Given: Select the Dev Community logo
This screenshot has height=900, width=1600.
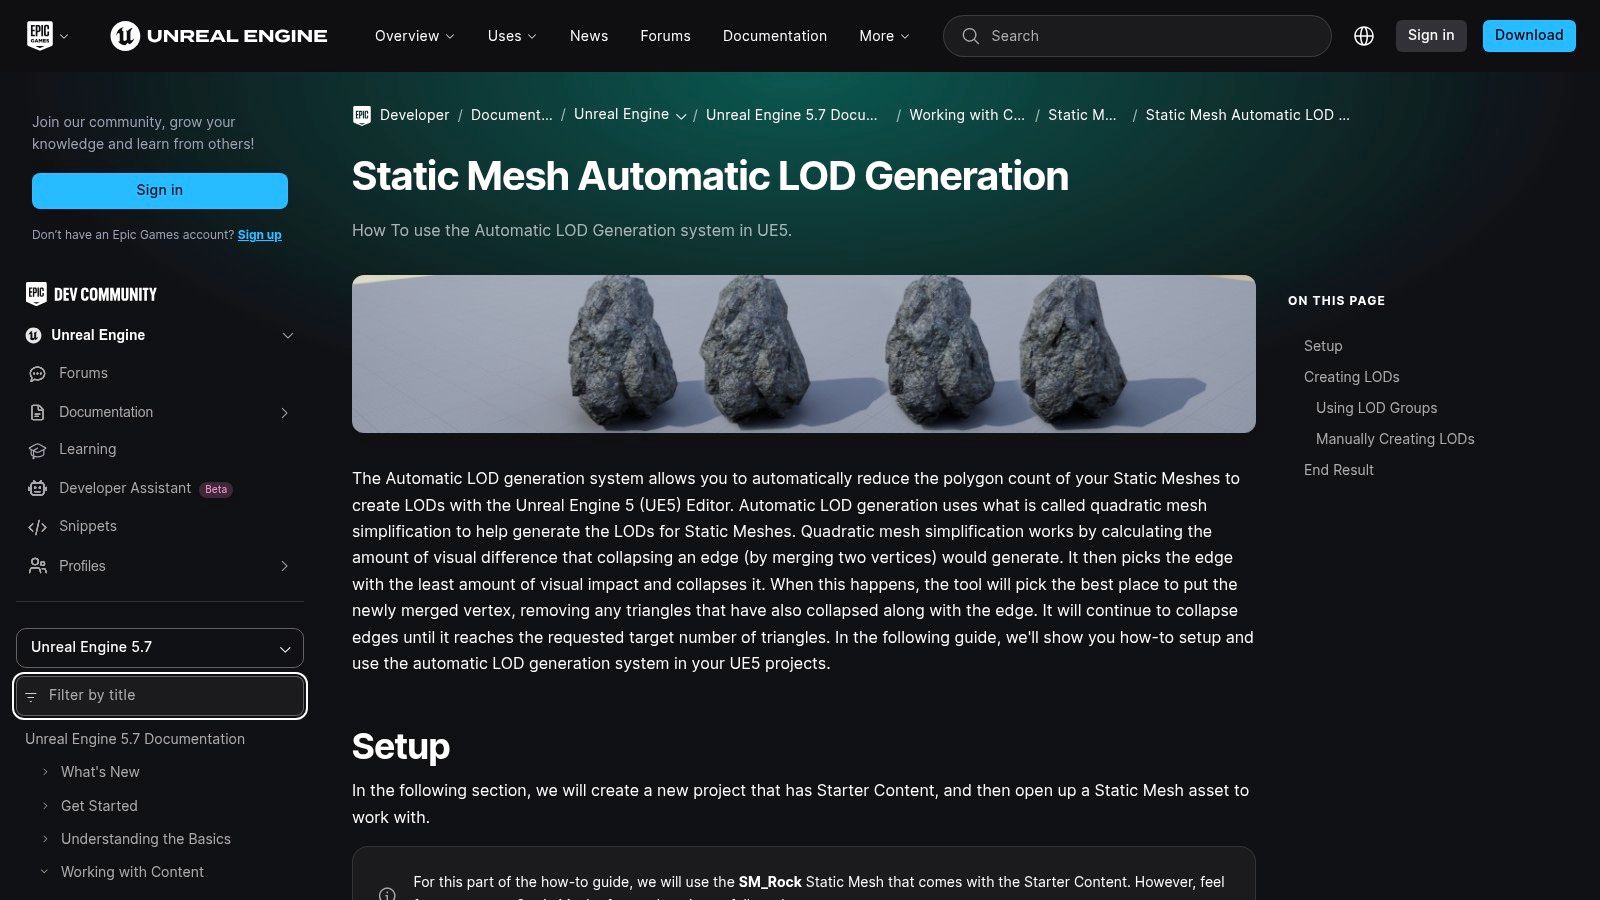Looking at the screenshot, I should pos(90,294).
